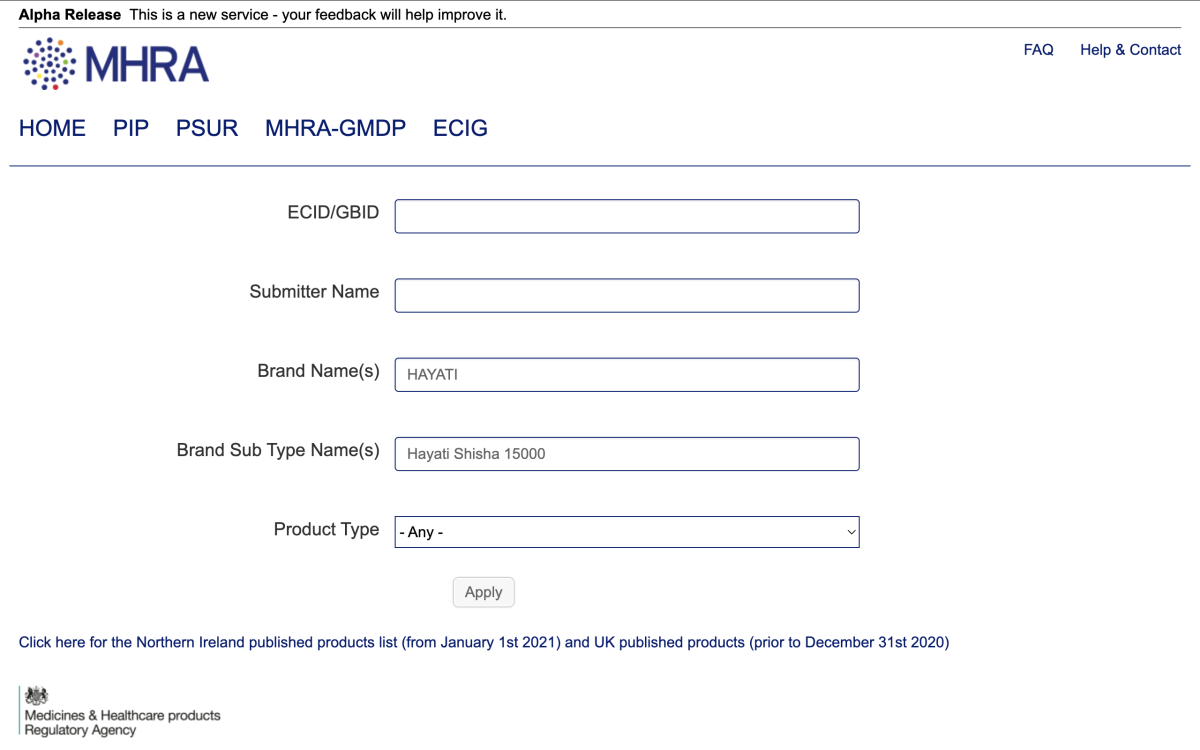
Task: Open the FAQ page
Action: [x=1038, y=50]
